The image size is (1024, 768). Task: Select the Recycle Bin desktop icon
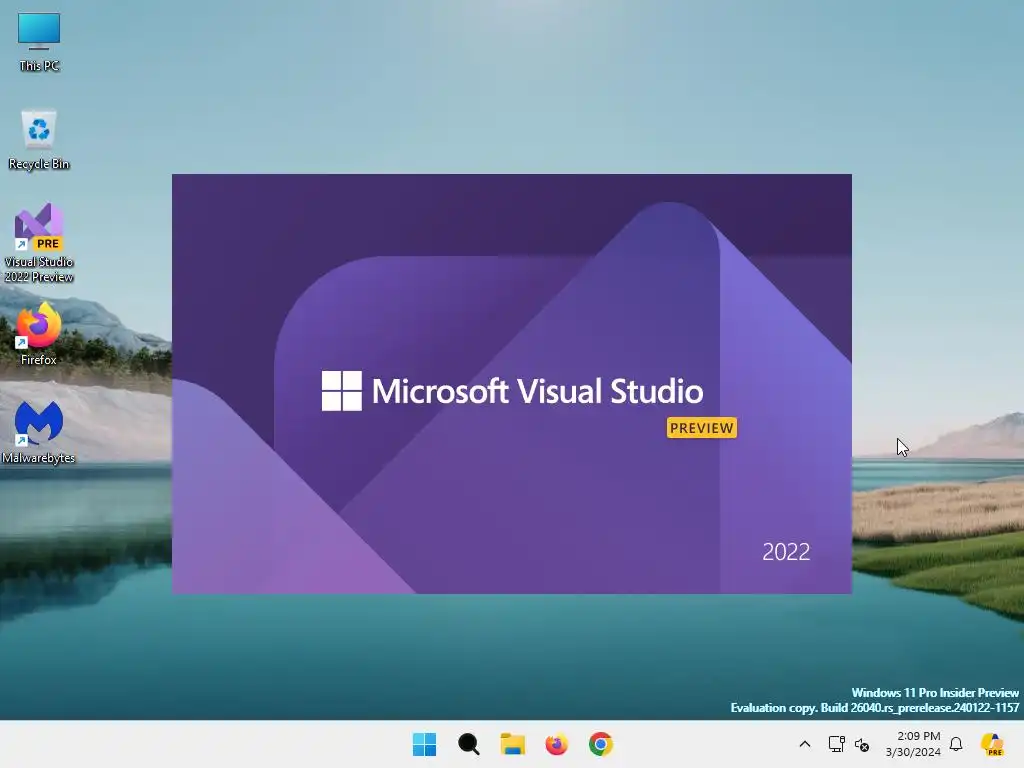click(39, 140)
